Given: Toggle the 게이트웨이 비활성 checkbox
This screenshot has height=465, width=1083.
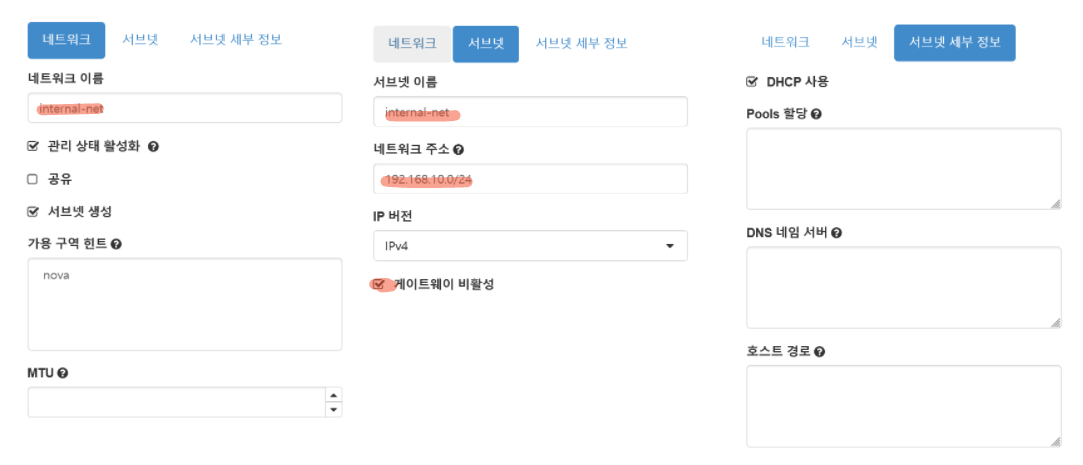Looking at the screenshot, I should 378,284.
